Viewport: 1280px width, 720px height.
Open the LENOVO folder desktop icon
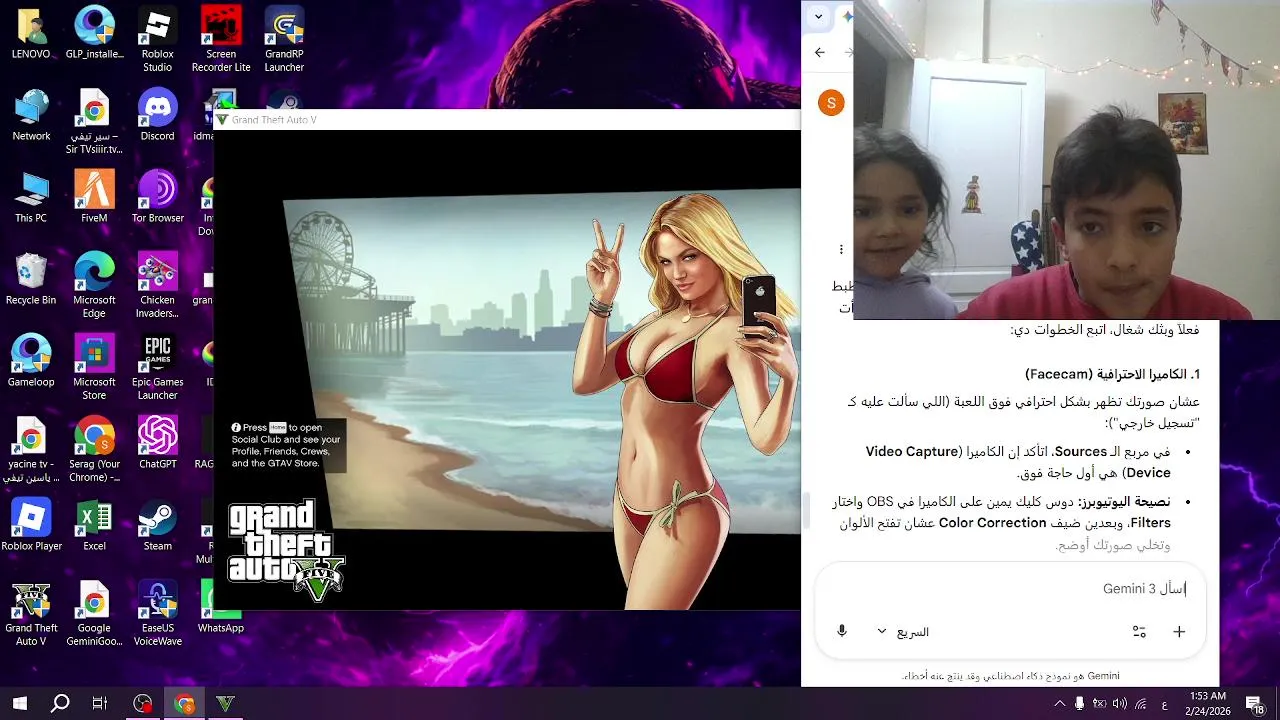(31, 35)
